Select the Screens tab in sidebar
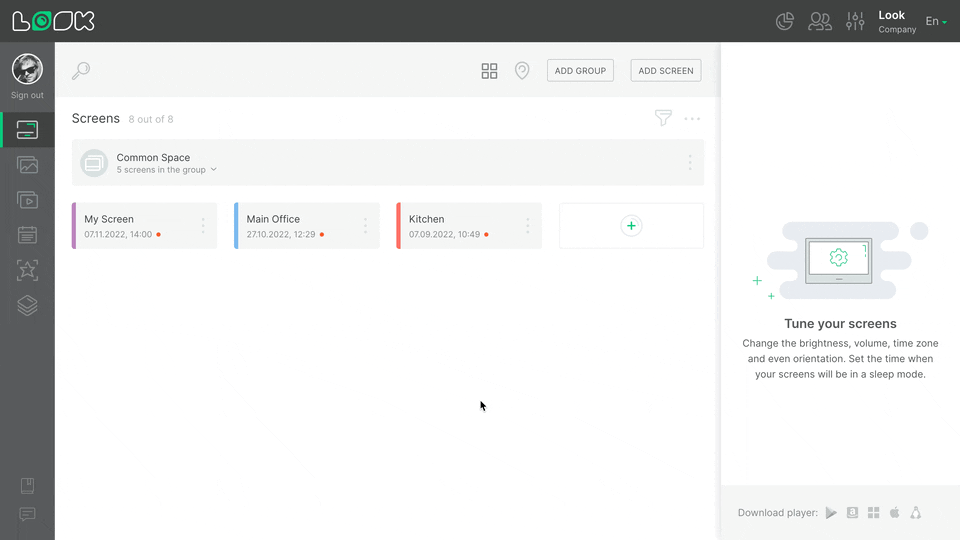 tap(27, 129)
